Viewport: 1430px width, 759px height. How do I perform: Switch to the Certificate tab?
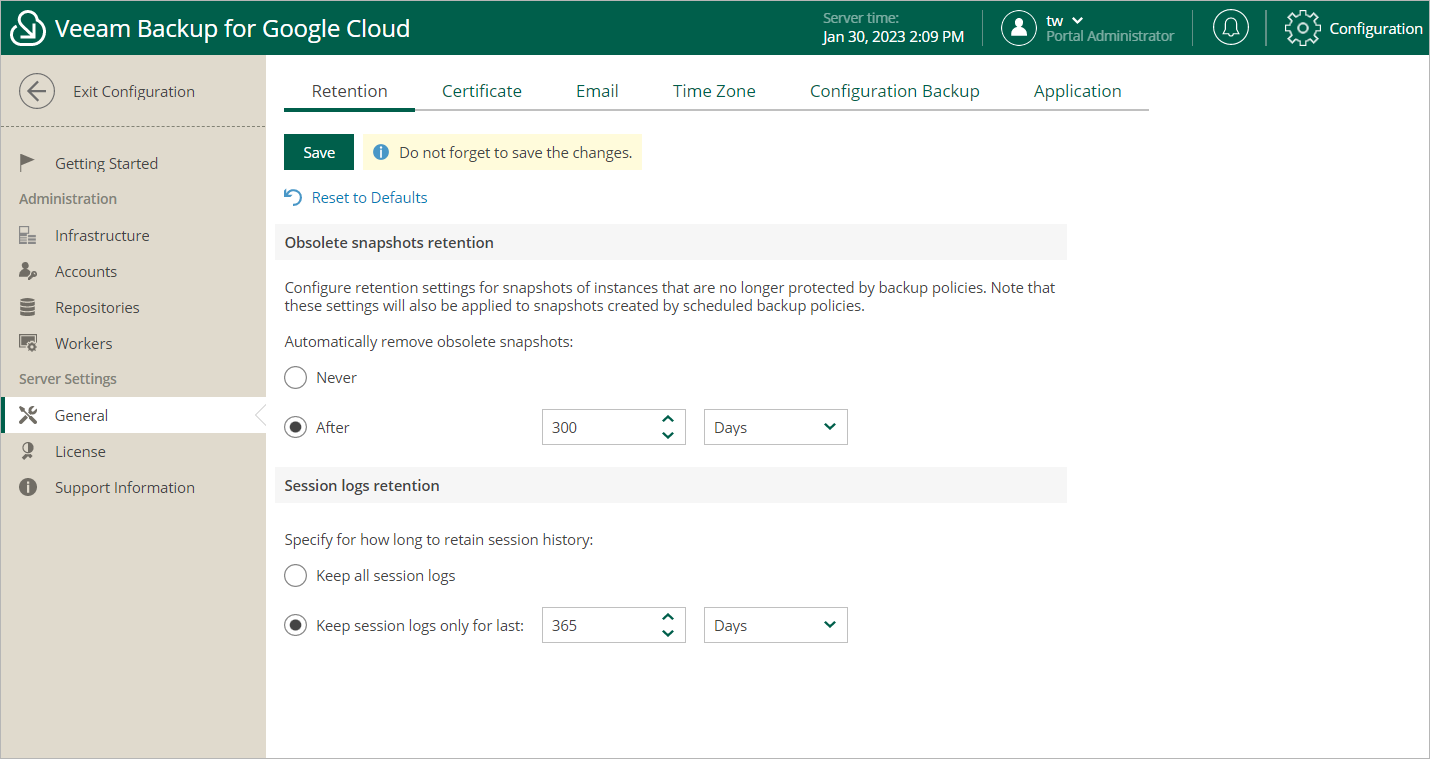click(x=482, y=91)
